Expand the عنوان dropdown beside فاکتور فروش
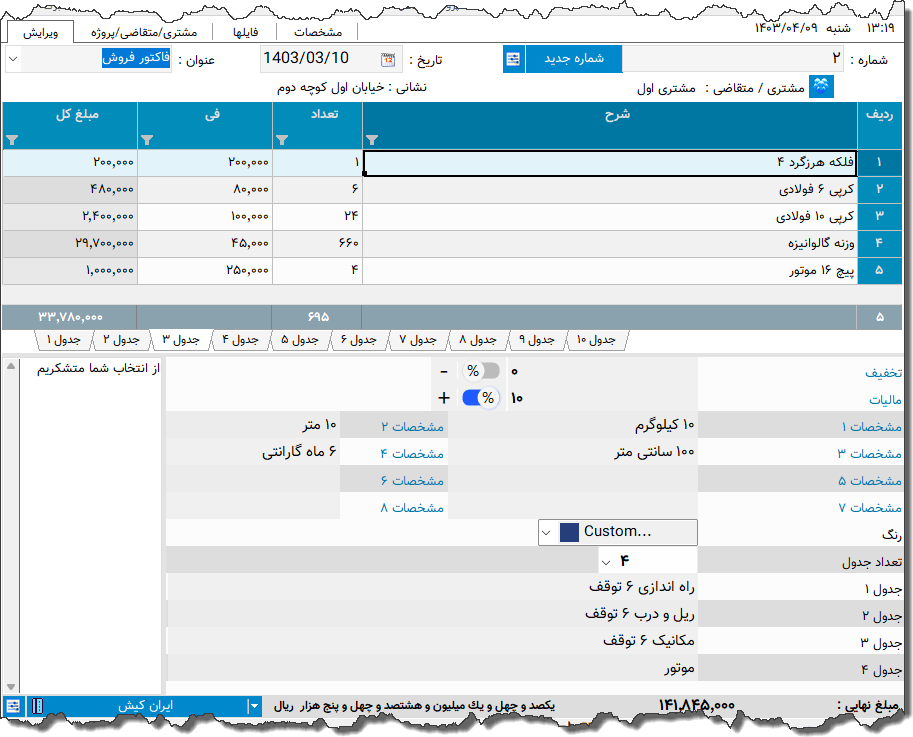Screen dimensions: 913x737 [11, 59]
